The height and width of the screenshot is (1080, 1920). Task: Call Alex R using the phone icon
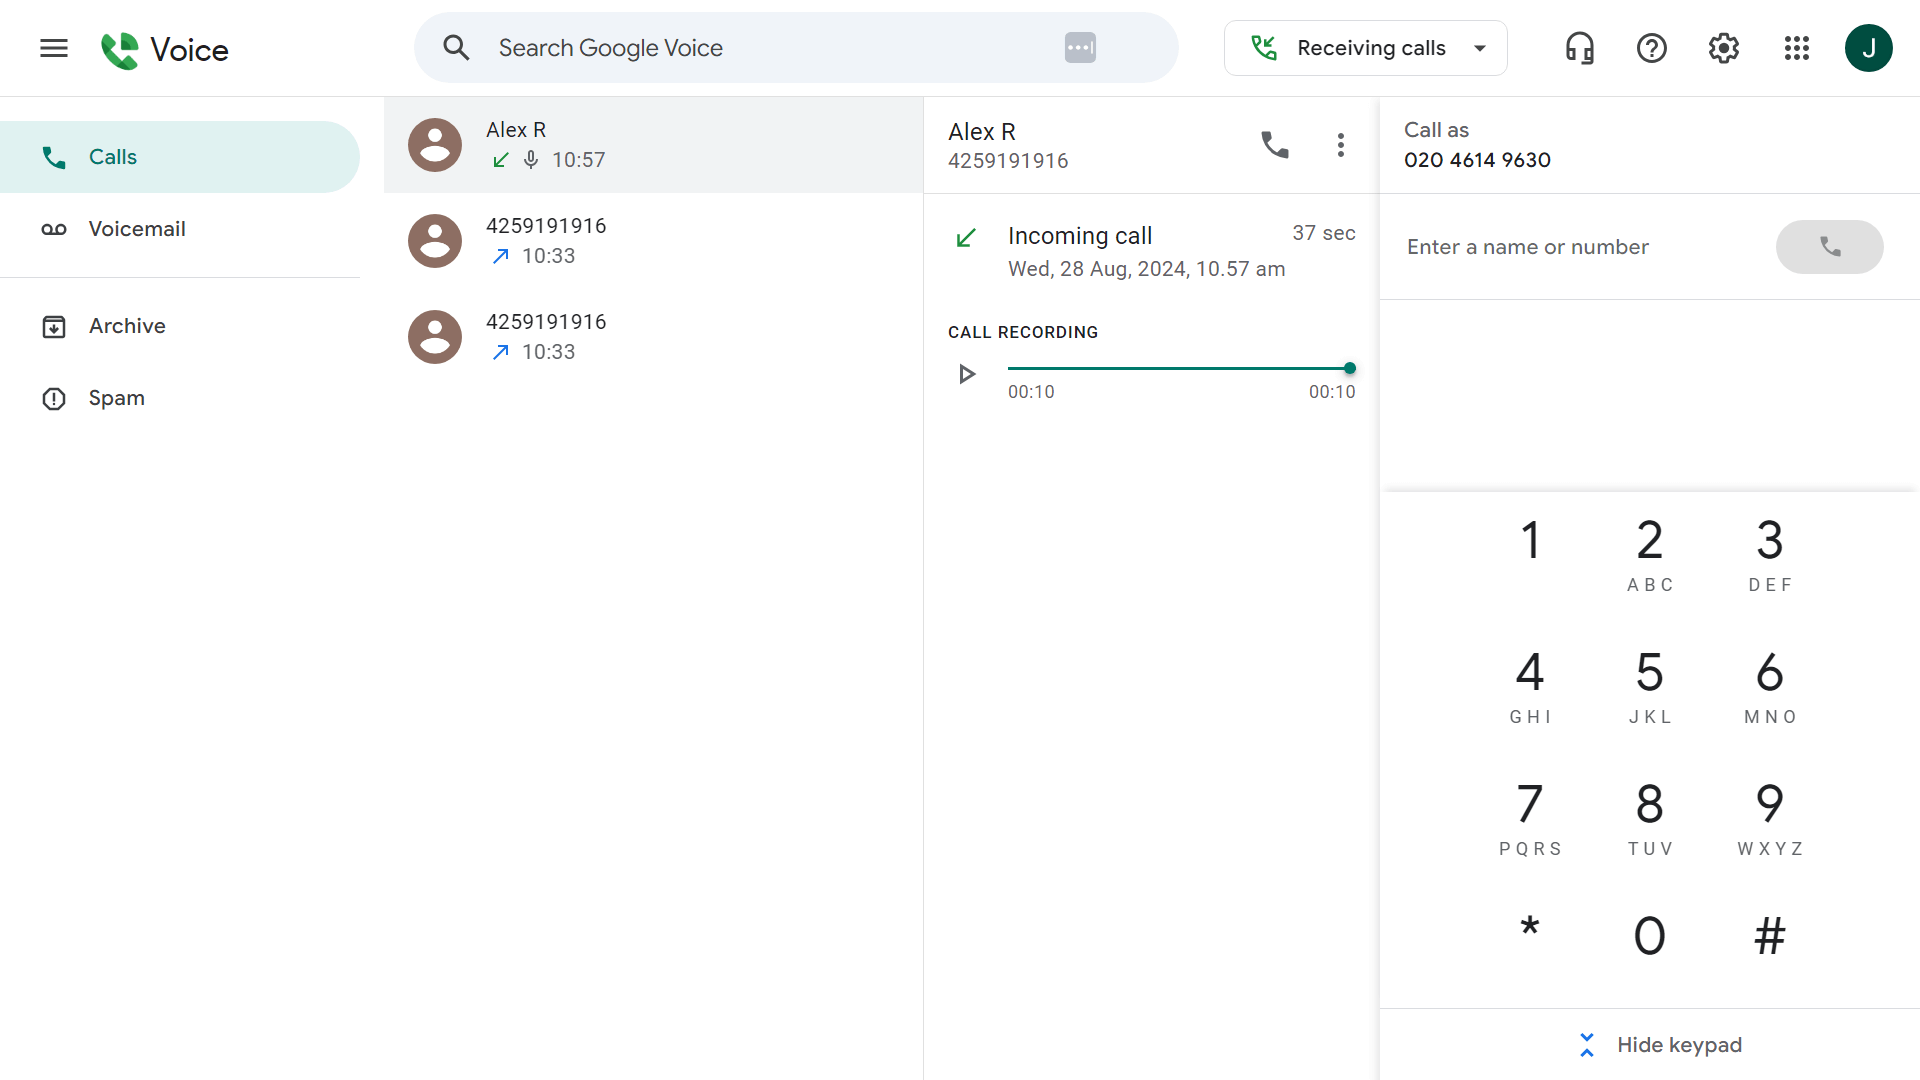pyautogui.click(x=1274, y=144)
